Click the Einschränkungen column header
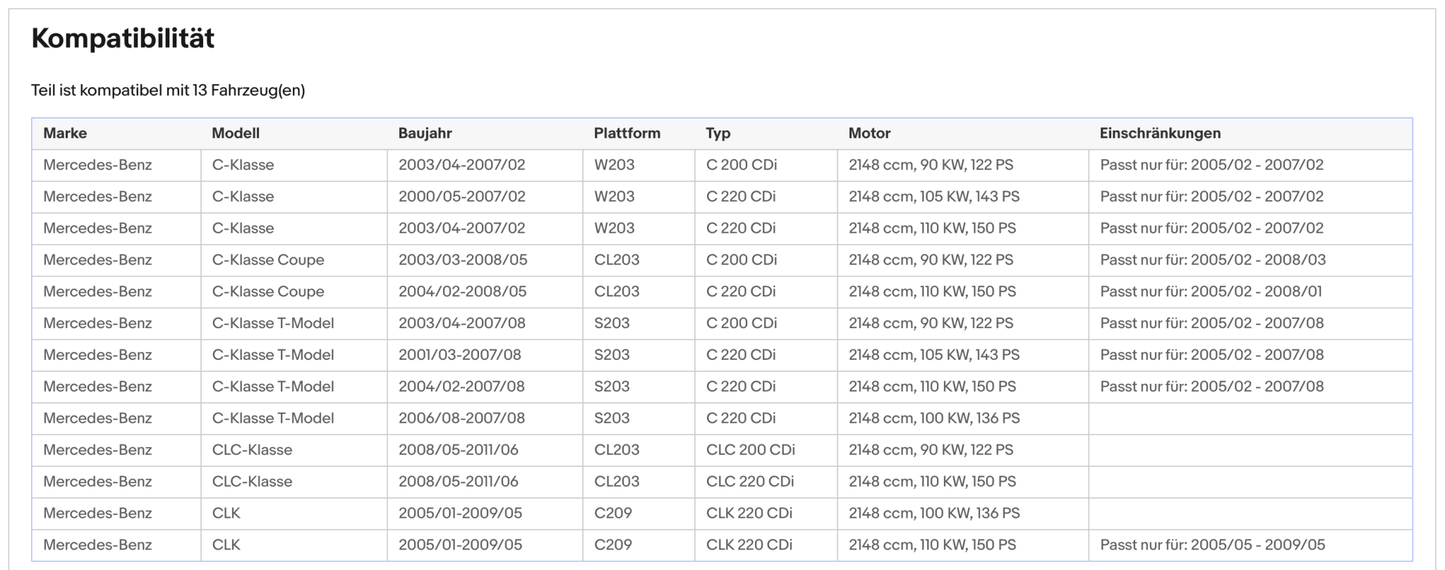 1160,133
